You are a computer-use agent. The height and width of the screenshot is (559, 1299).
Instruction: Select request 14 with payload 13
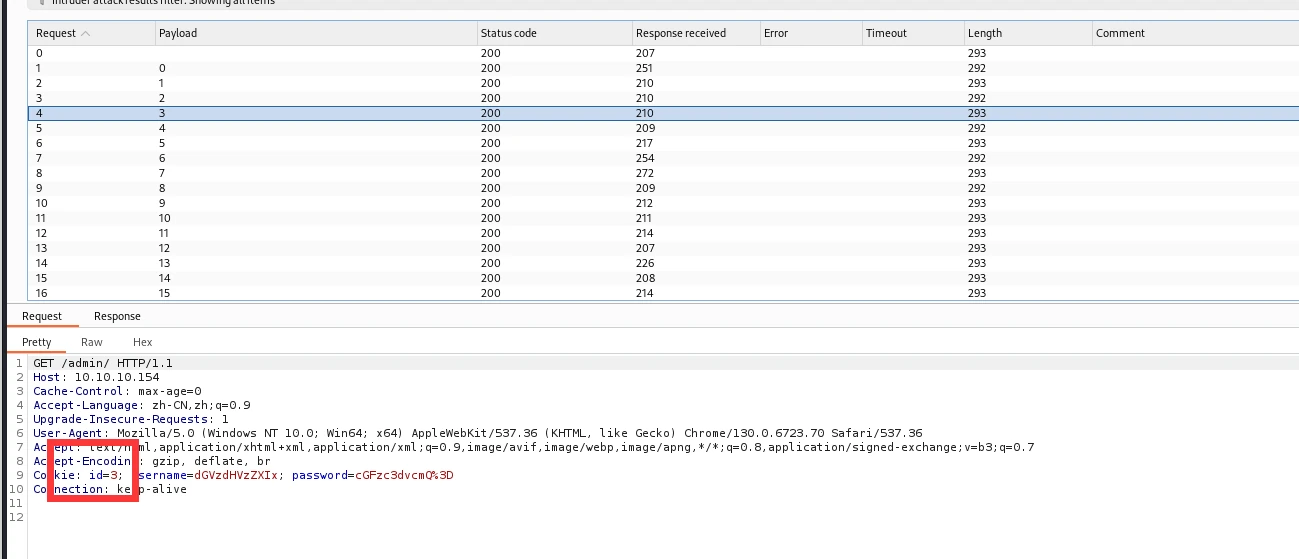(x=663, y=263)
